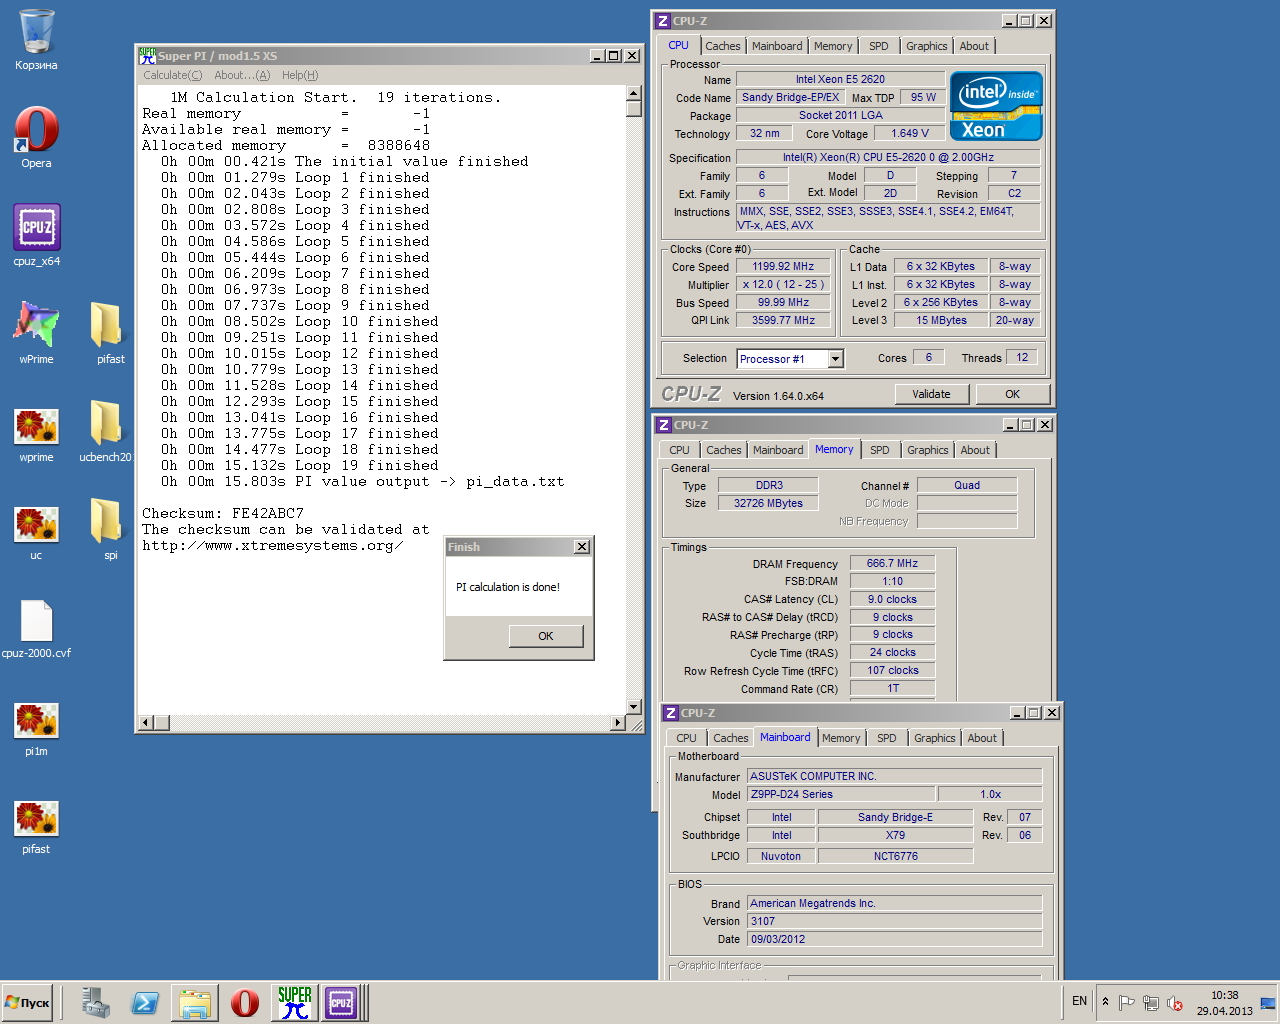
Task: Click the Action Center flag tray icon
Action: (1127, 1002)
